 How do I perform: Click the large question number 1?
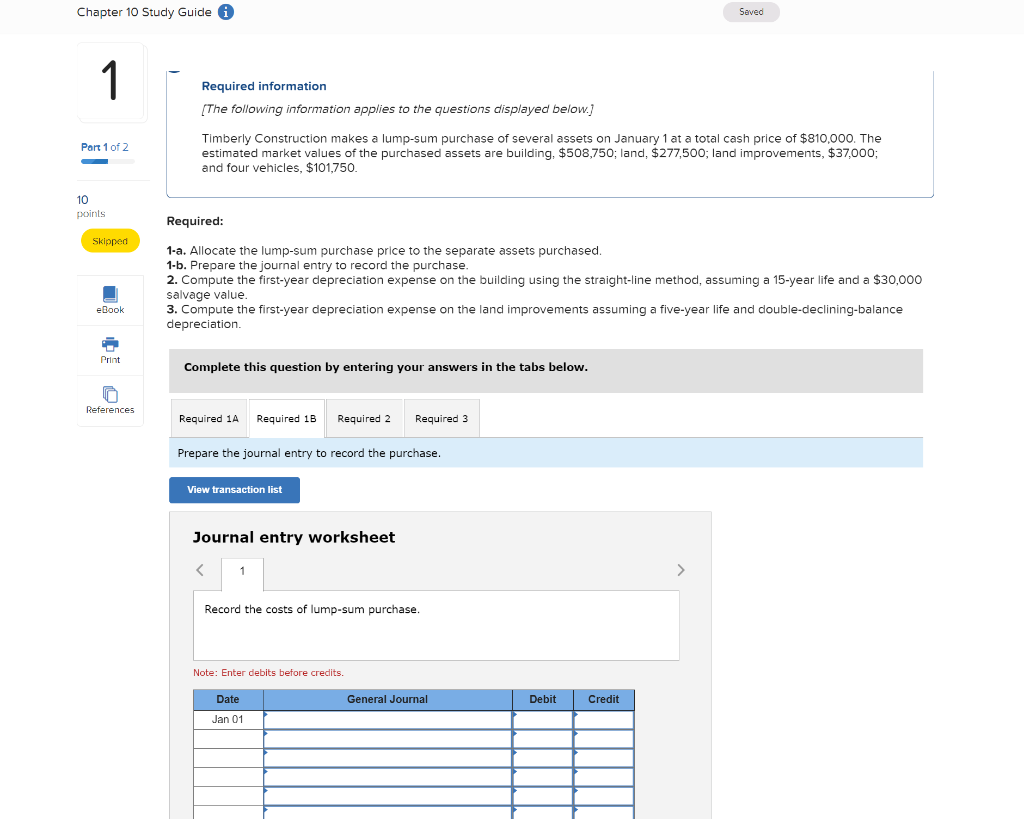[x=110, y=81]
